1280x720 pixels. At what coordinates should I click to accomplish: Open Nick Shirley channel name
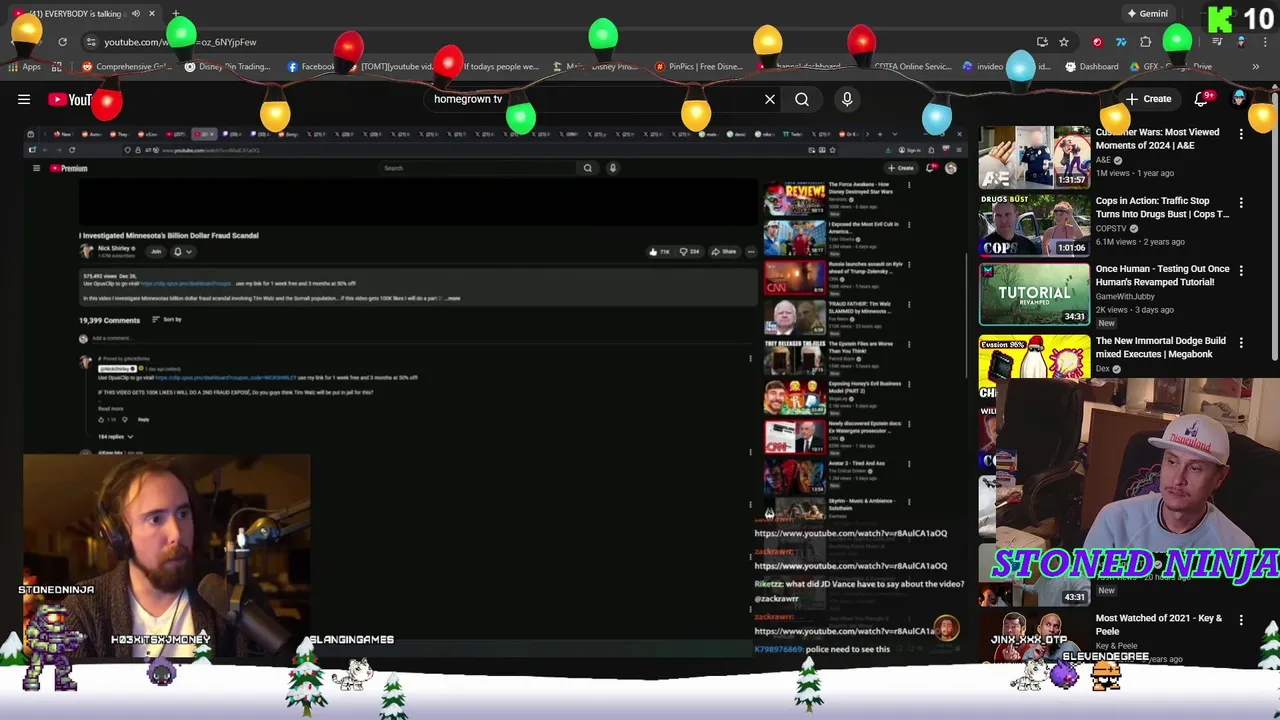pos(114,248)
